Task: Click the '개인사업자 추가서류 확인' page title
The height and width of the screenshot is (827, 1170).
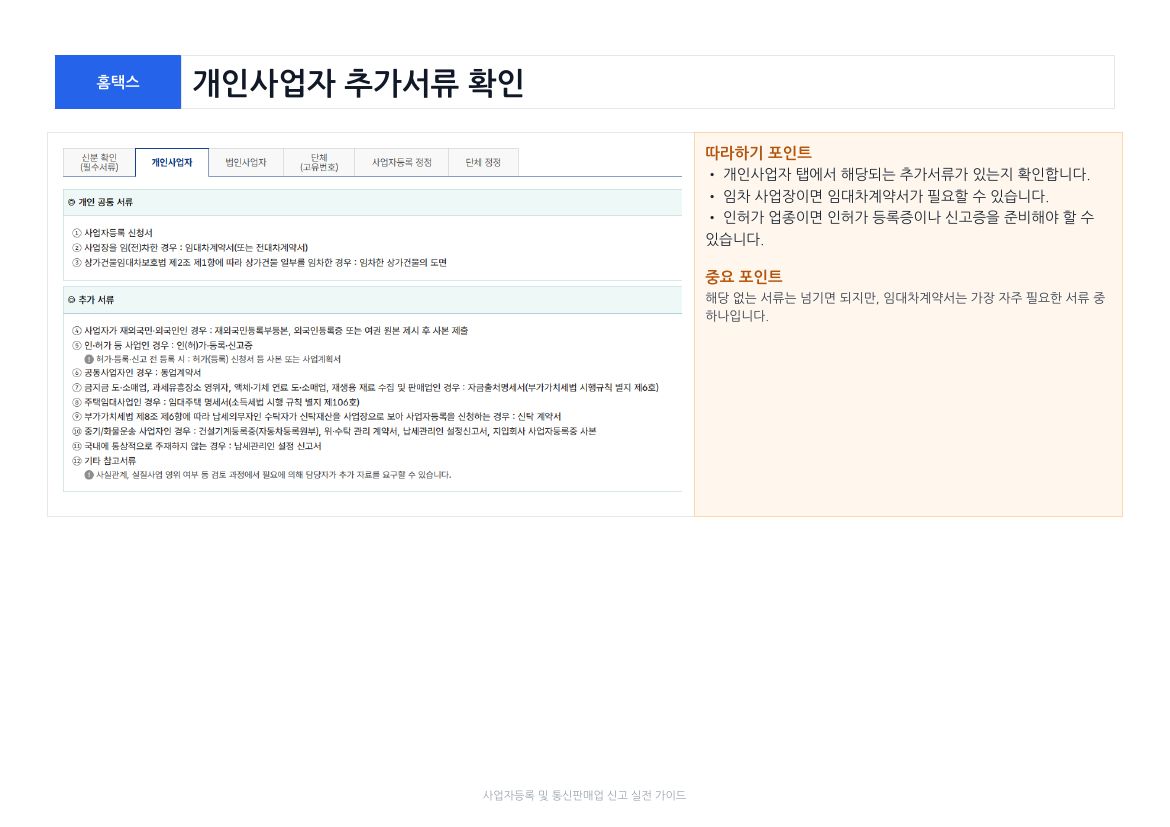Action: (x=358, y=83)
